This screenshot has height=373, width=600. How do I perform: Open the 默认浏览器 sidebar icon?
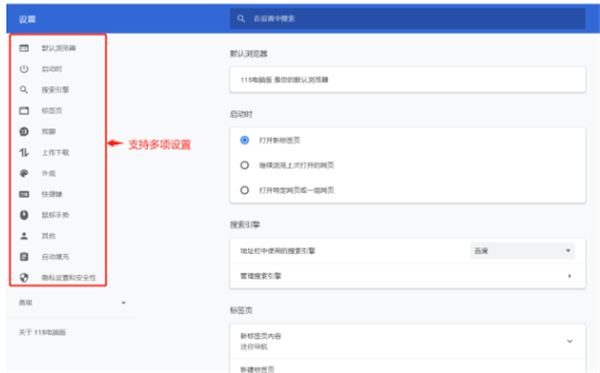click(x=24, y=48)
